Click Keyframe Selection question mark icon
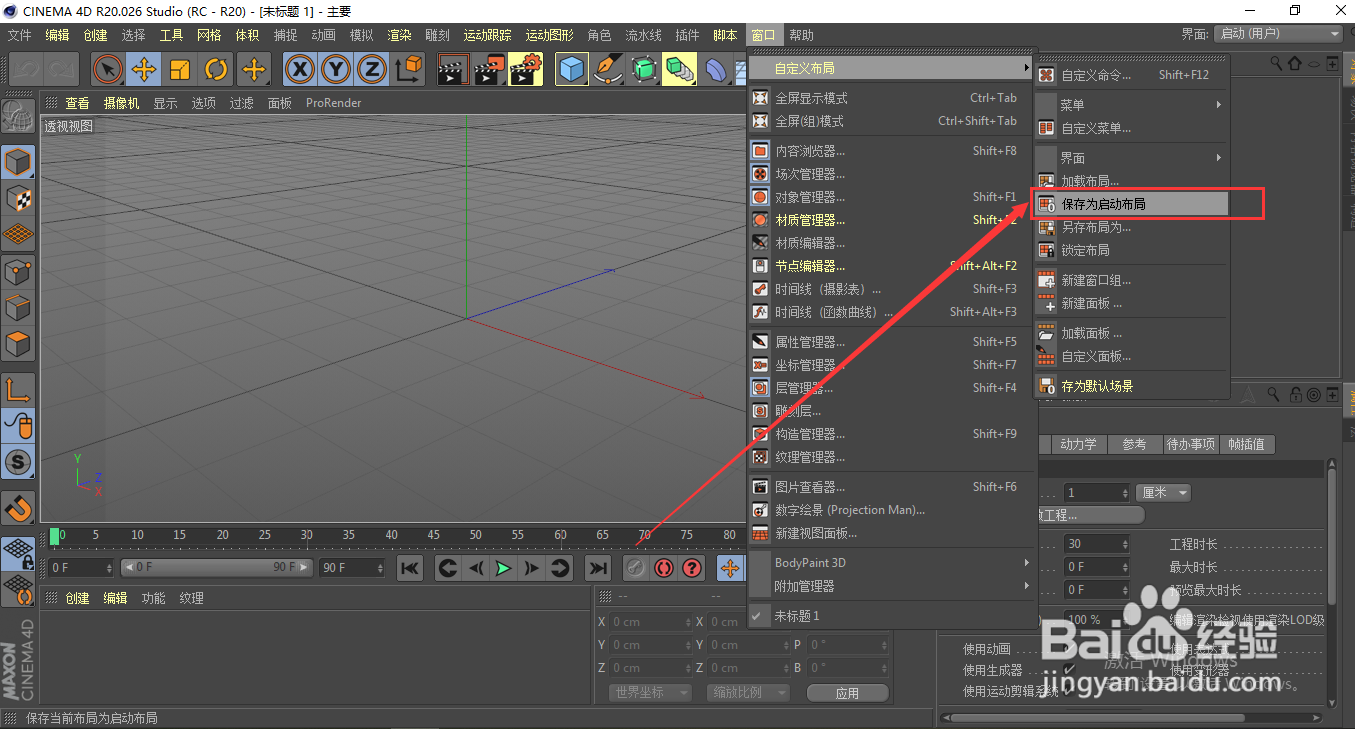 [x=692, y=568]
